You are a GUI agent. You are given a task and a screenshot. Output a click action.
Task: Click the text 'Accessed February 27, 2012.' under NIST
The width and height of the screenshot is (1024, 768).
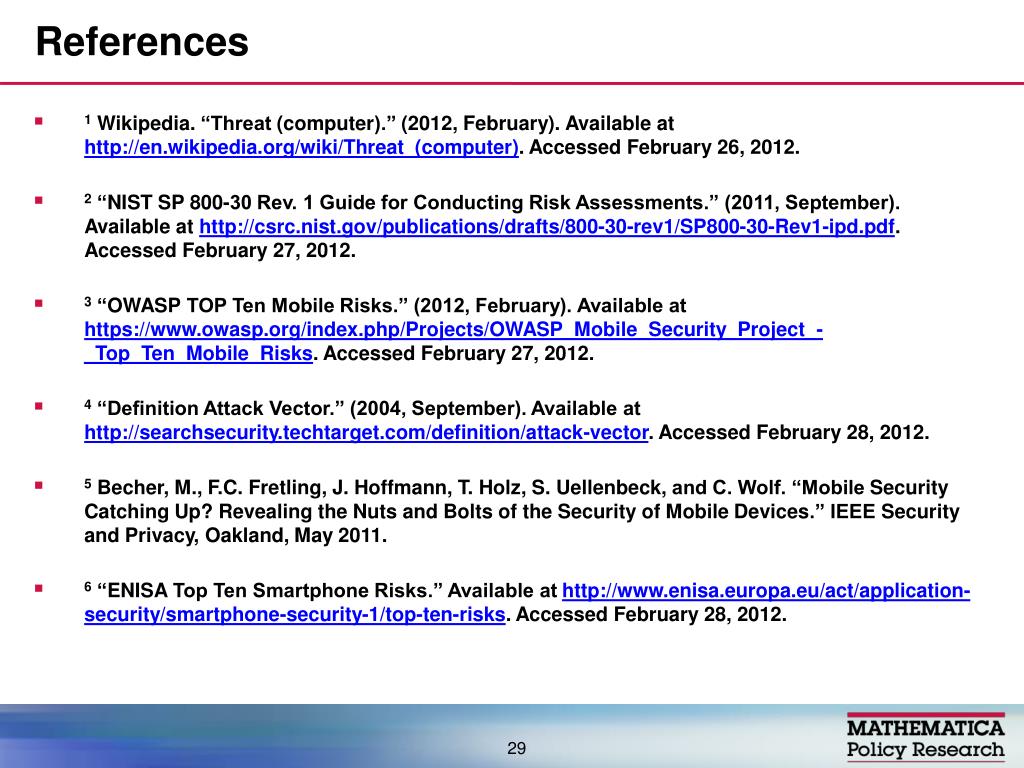pos(220,251)
